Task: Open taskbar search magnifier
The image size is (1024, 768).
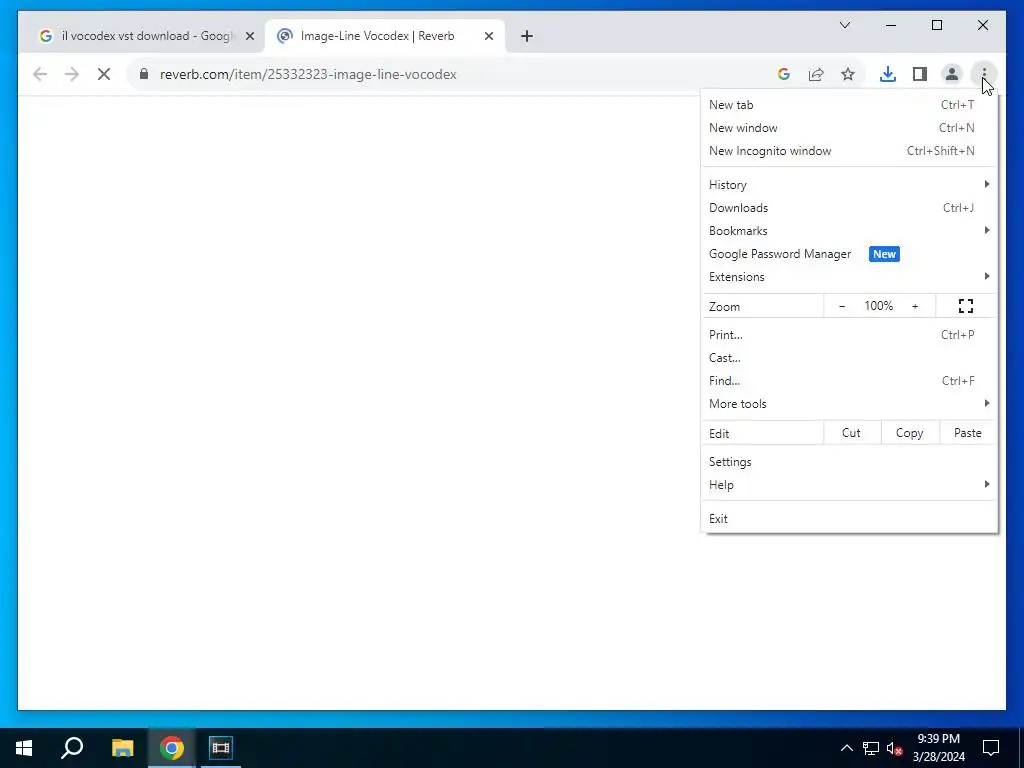Action: click(72, 748)
